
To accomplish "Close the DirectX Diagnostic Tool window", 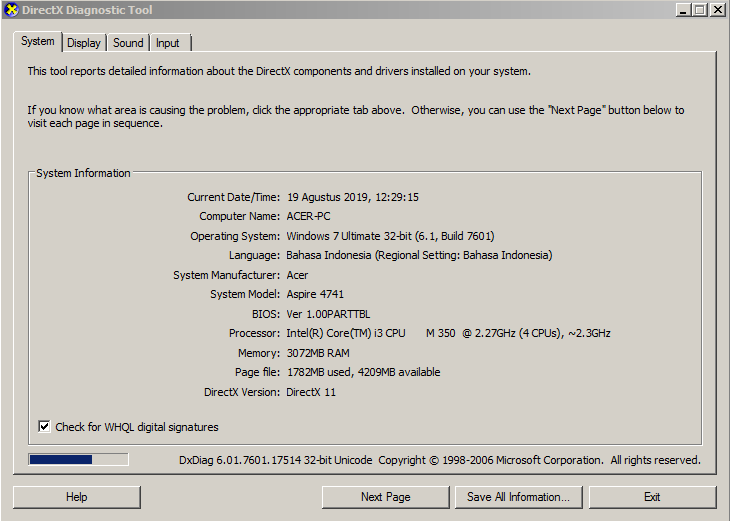I will (x=717, y=10).
